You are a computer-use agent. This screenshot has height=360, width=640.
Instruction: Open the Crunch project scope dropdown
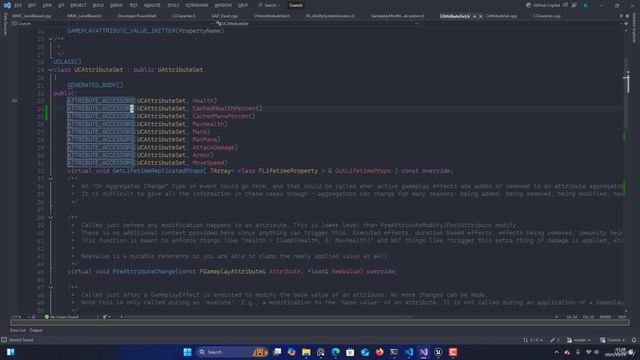pyautogui.click(x=112, y=24)
